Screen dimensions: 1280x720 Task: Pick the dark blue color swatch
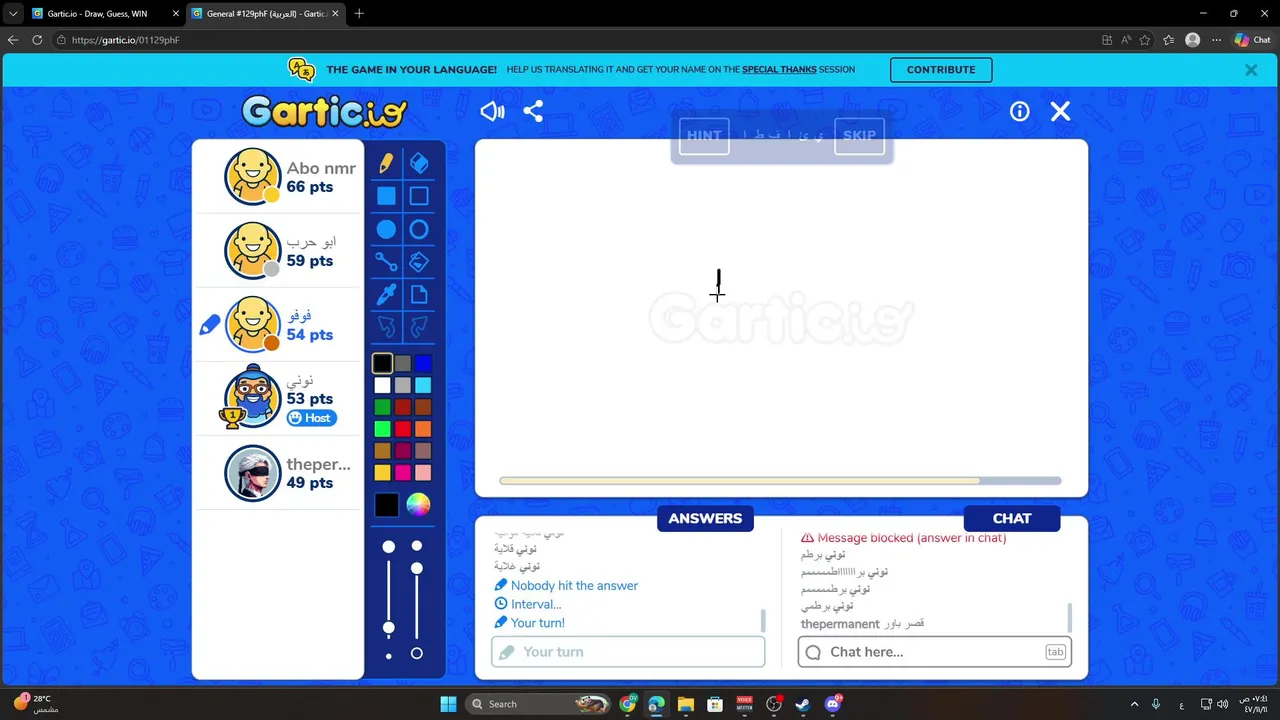423,363
